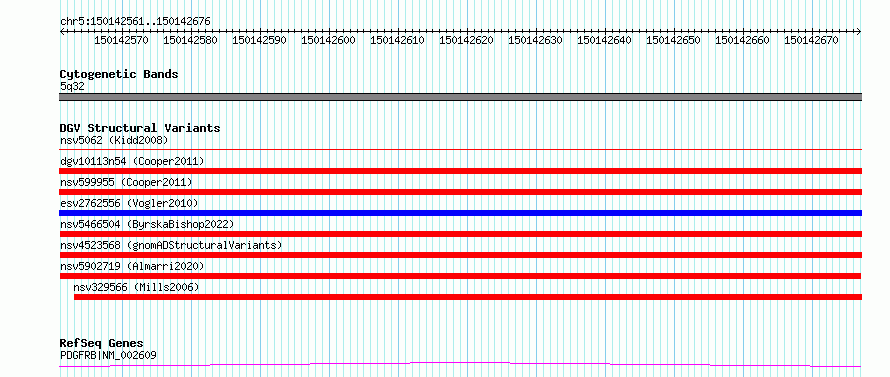Click ruler position 150142620

pyautogui.click(x=466, y=40)
